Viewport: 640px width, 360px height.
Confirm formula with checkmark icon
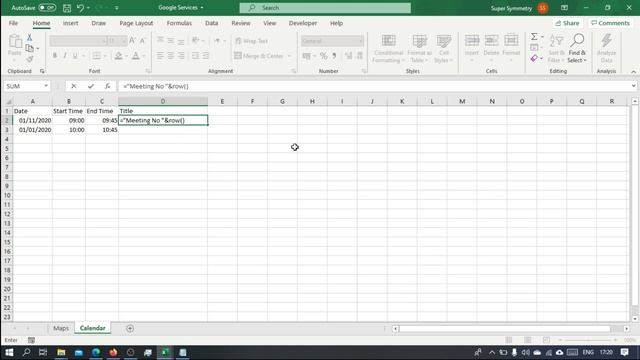click(91, 86)
